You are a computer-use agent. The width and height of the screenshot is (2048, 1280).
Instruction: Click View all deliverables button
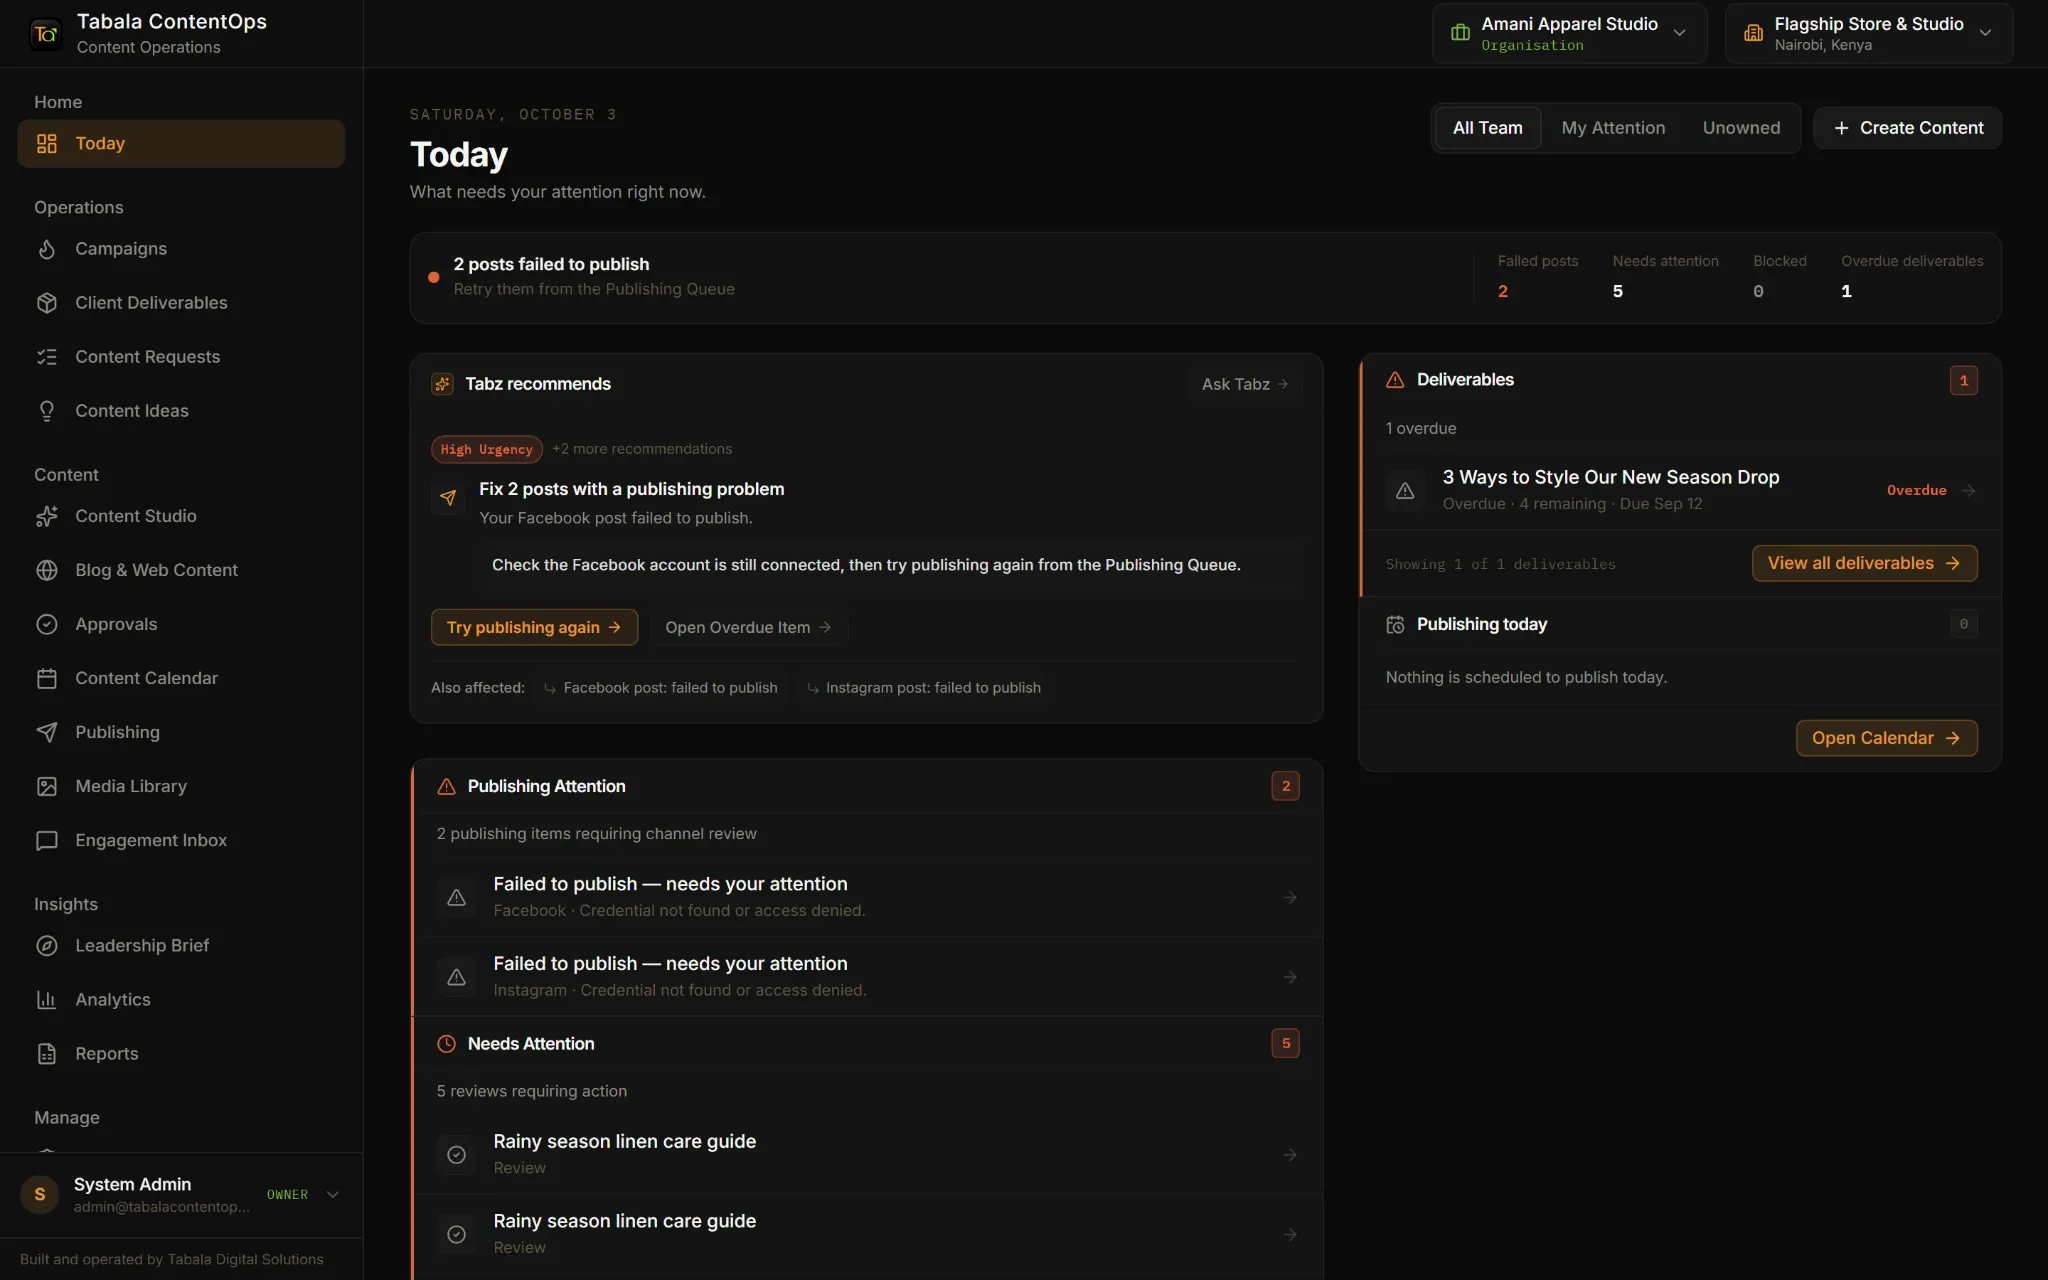(x=1864, y=563)
